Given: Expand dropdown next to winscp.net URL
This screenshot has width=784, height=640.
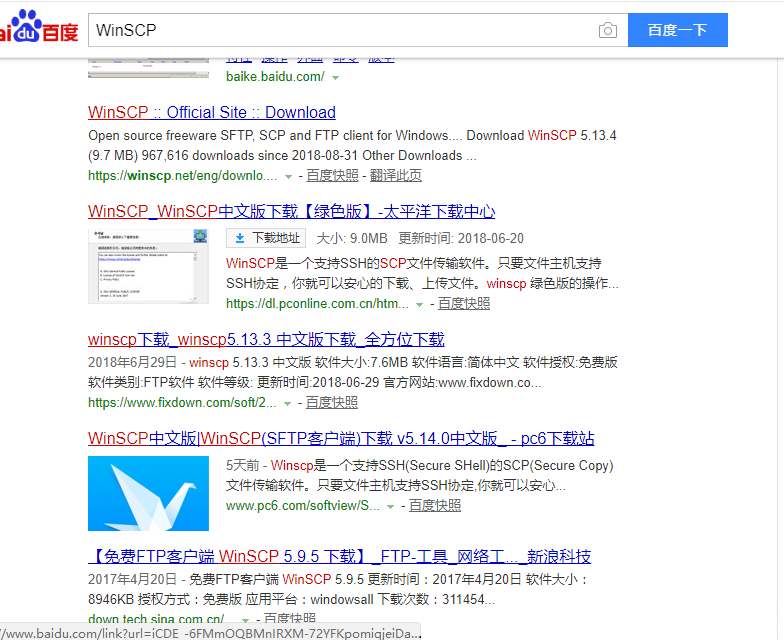Looking at the screenshot, I should pos(288,176).
